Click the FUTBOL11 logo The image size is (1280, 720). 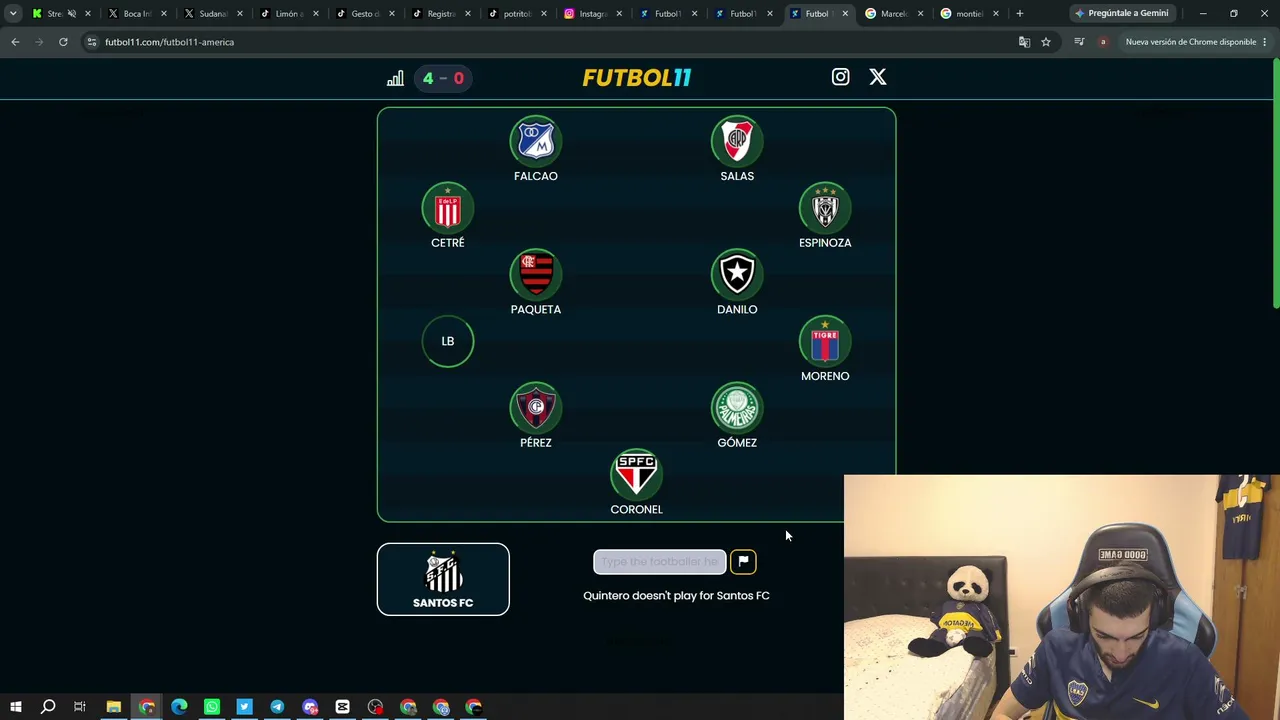[637, 78]
